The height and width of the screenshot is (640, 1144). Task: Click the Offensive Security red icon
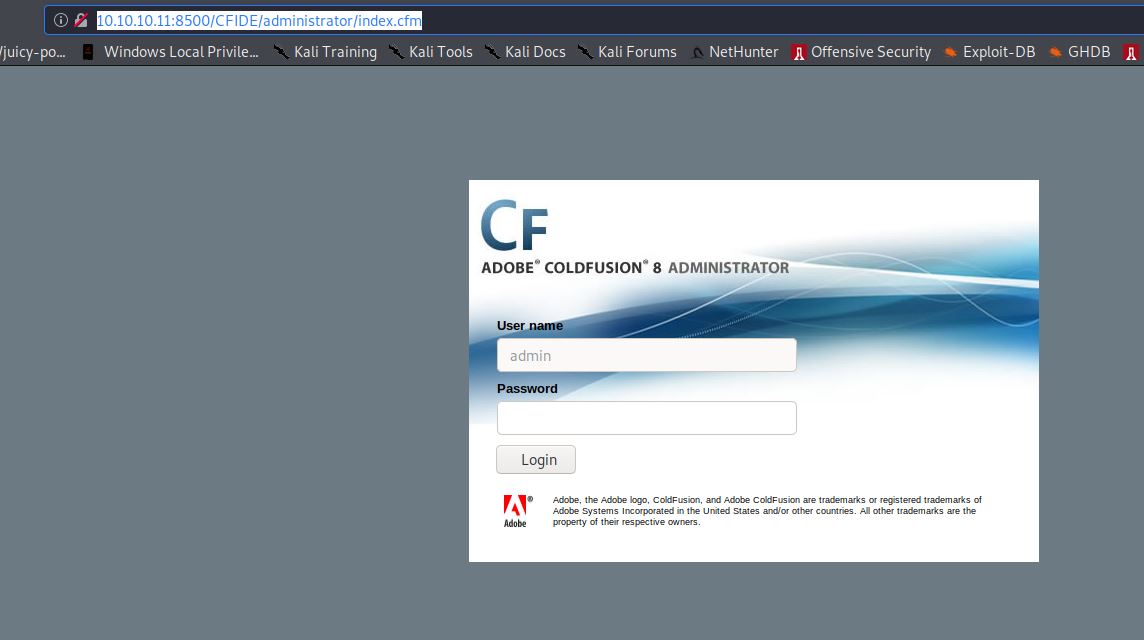[x=799, y=53]
